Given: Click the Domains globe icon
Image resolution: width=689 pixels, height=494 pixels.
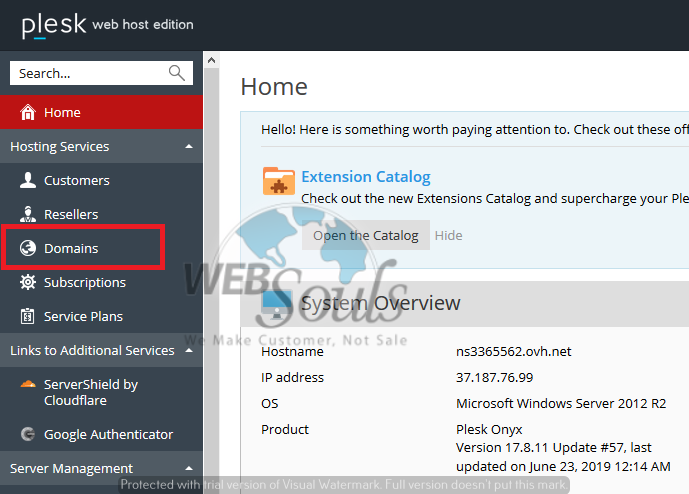Looking at the screenshot, I should pyautogui.click(x=28, y=248).
